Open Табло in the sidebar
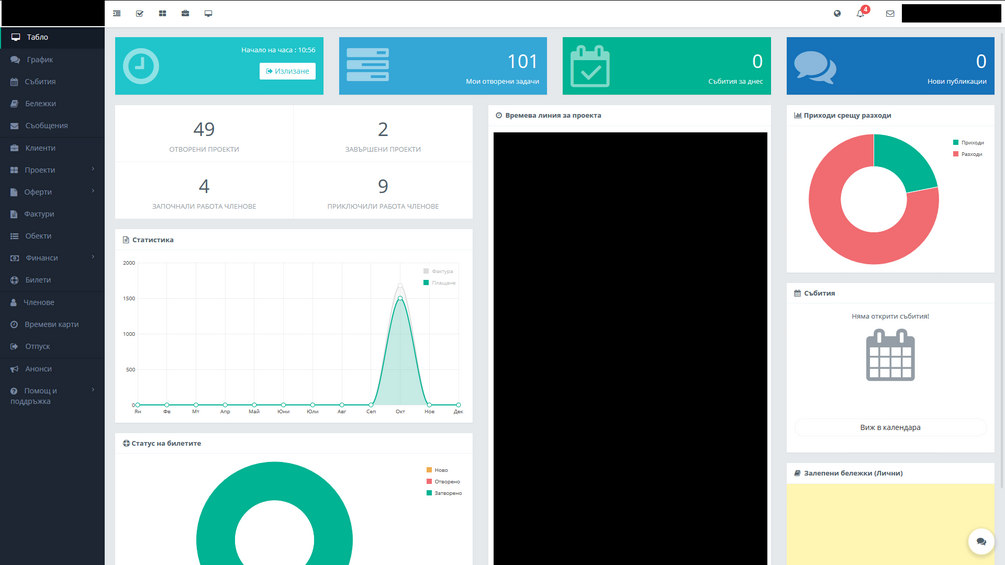This screenshot has height=565, width=1005. (x=53, y=37)
